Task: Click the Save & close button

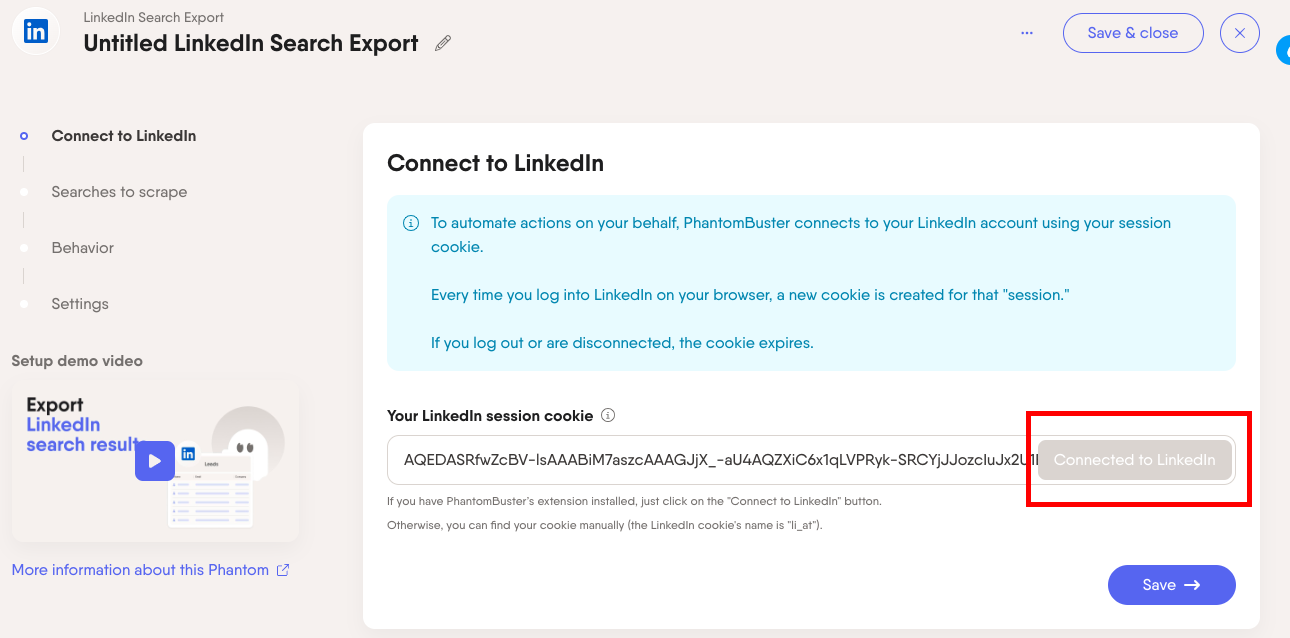Action: (1132, 33)
